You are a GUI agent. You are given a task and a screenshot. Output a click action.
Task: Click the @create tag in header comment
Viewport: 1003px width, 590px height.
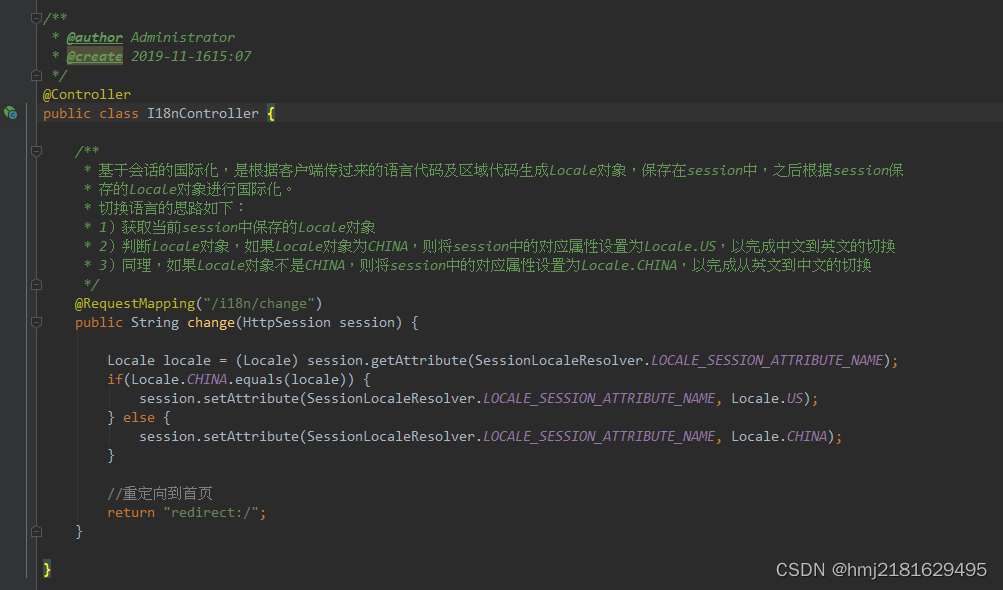[95, 56]
